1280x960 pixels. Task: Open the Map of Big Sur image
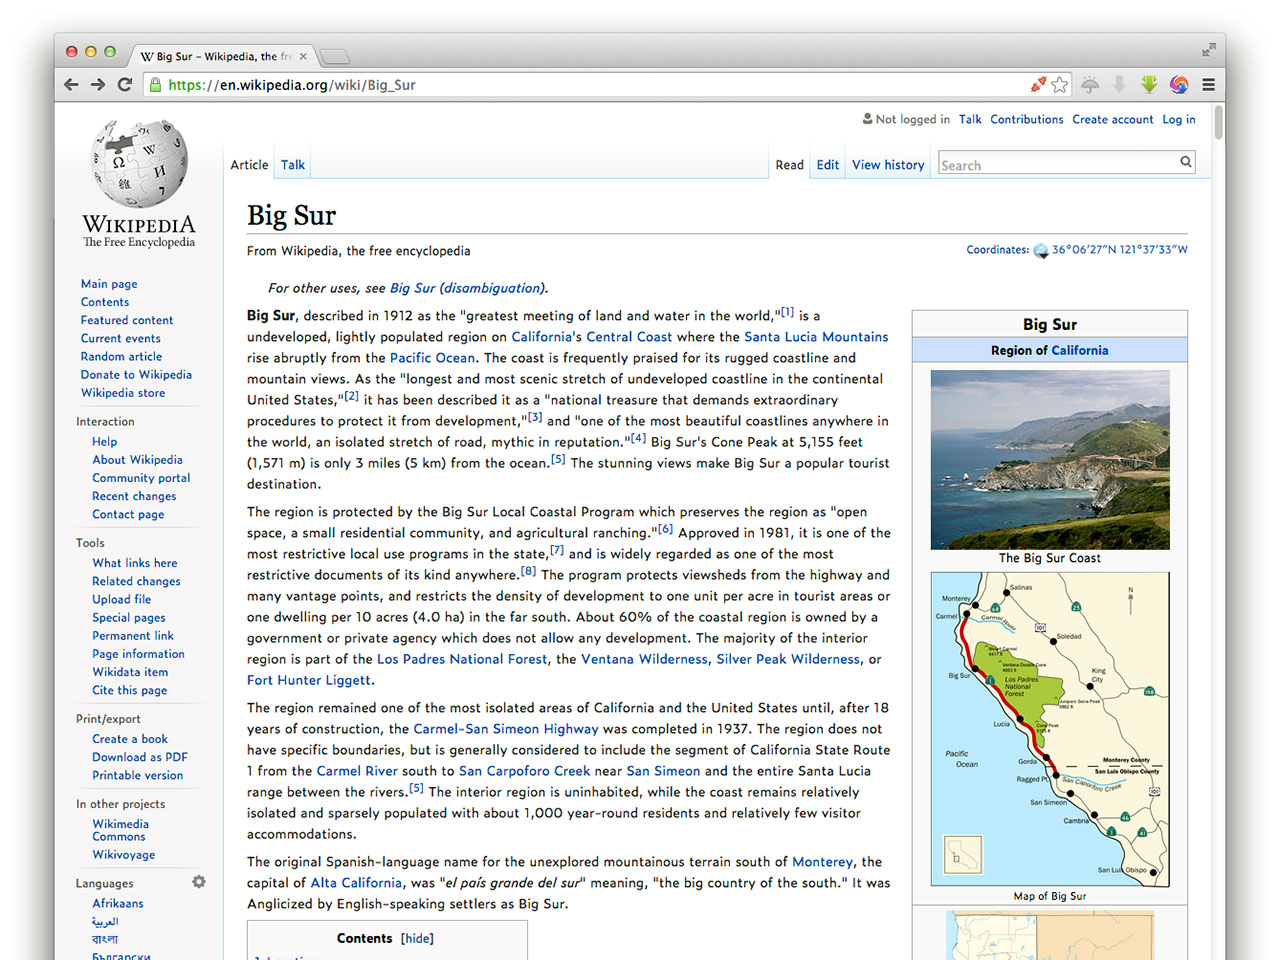coord(1050,729)
